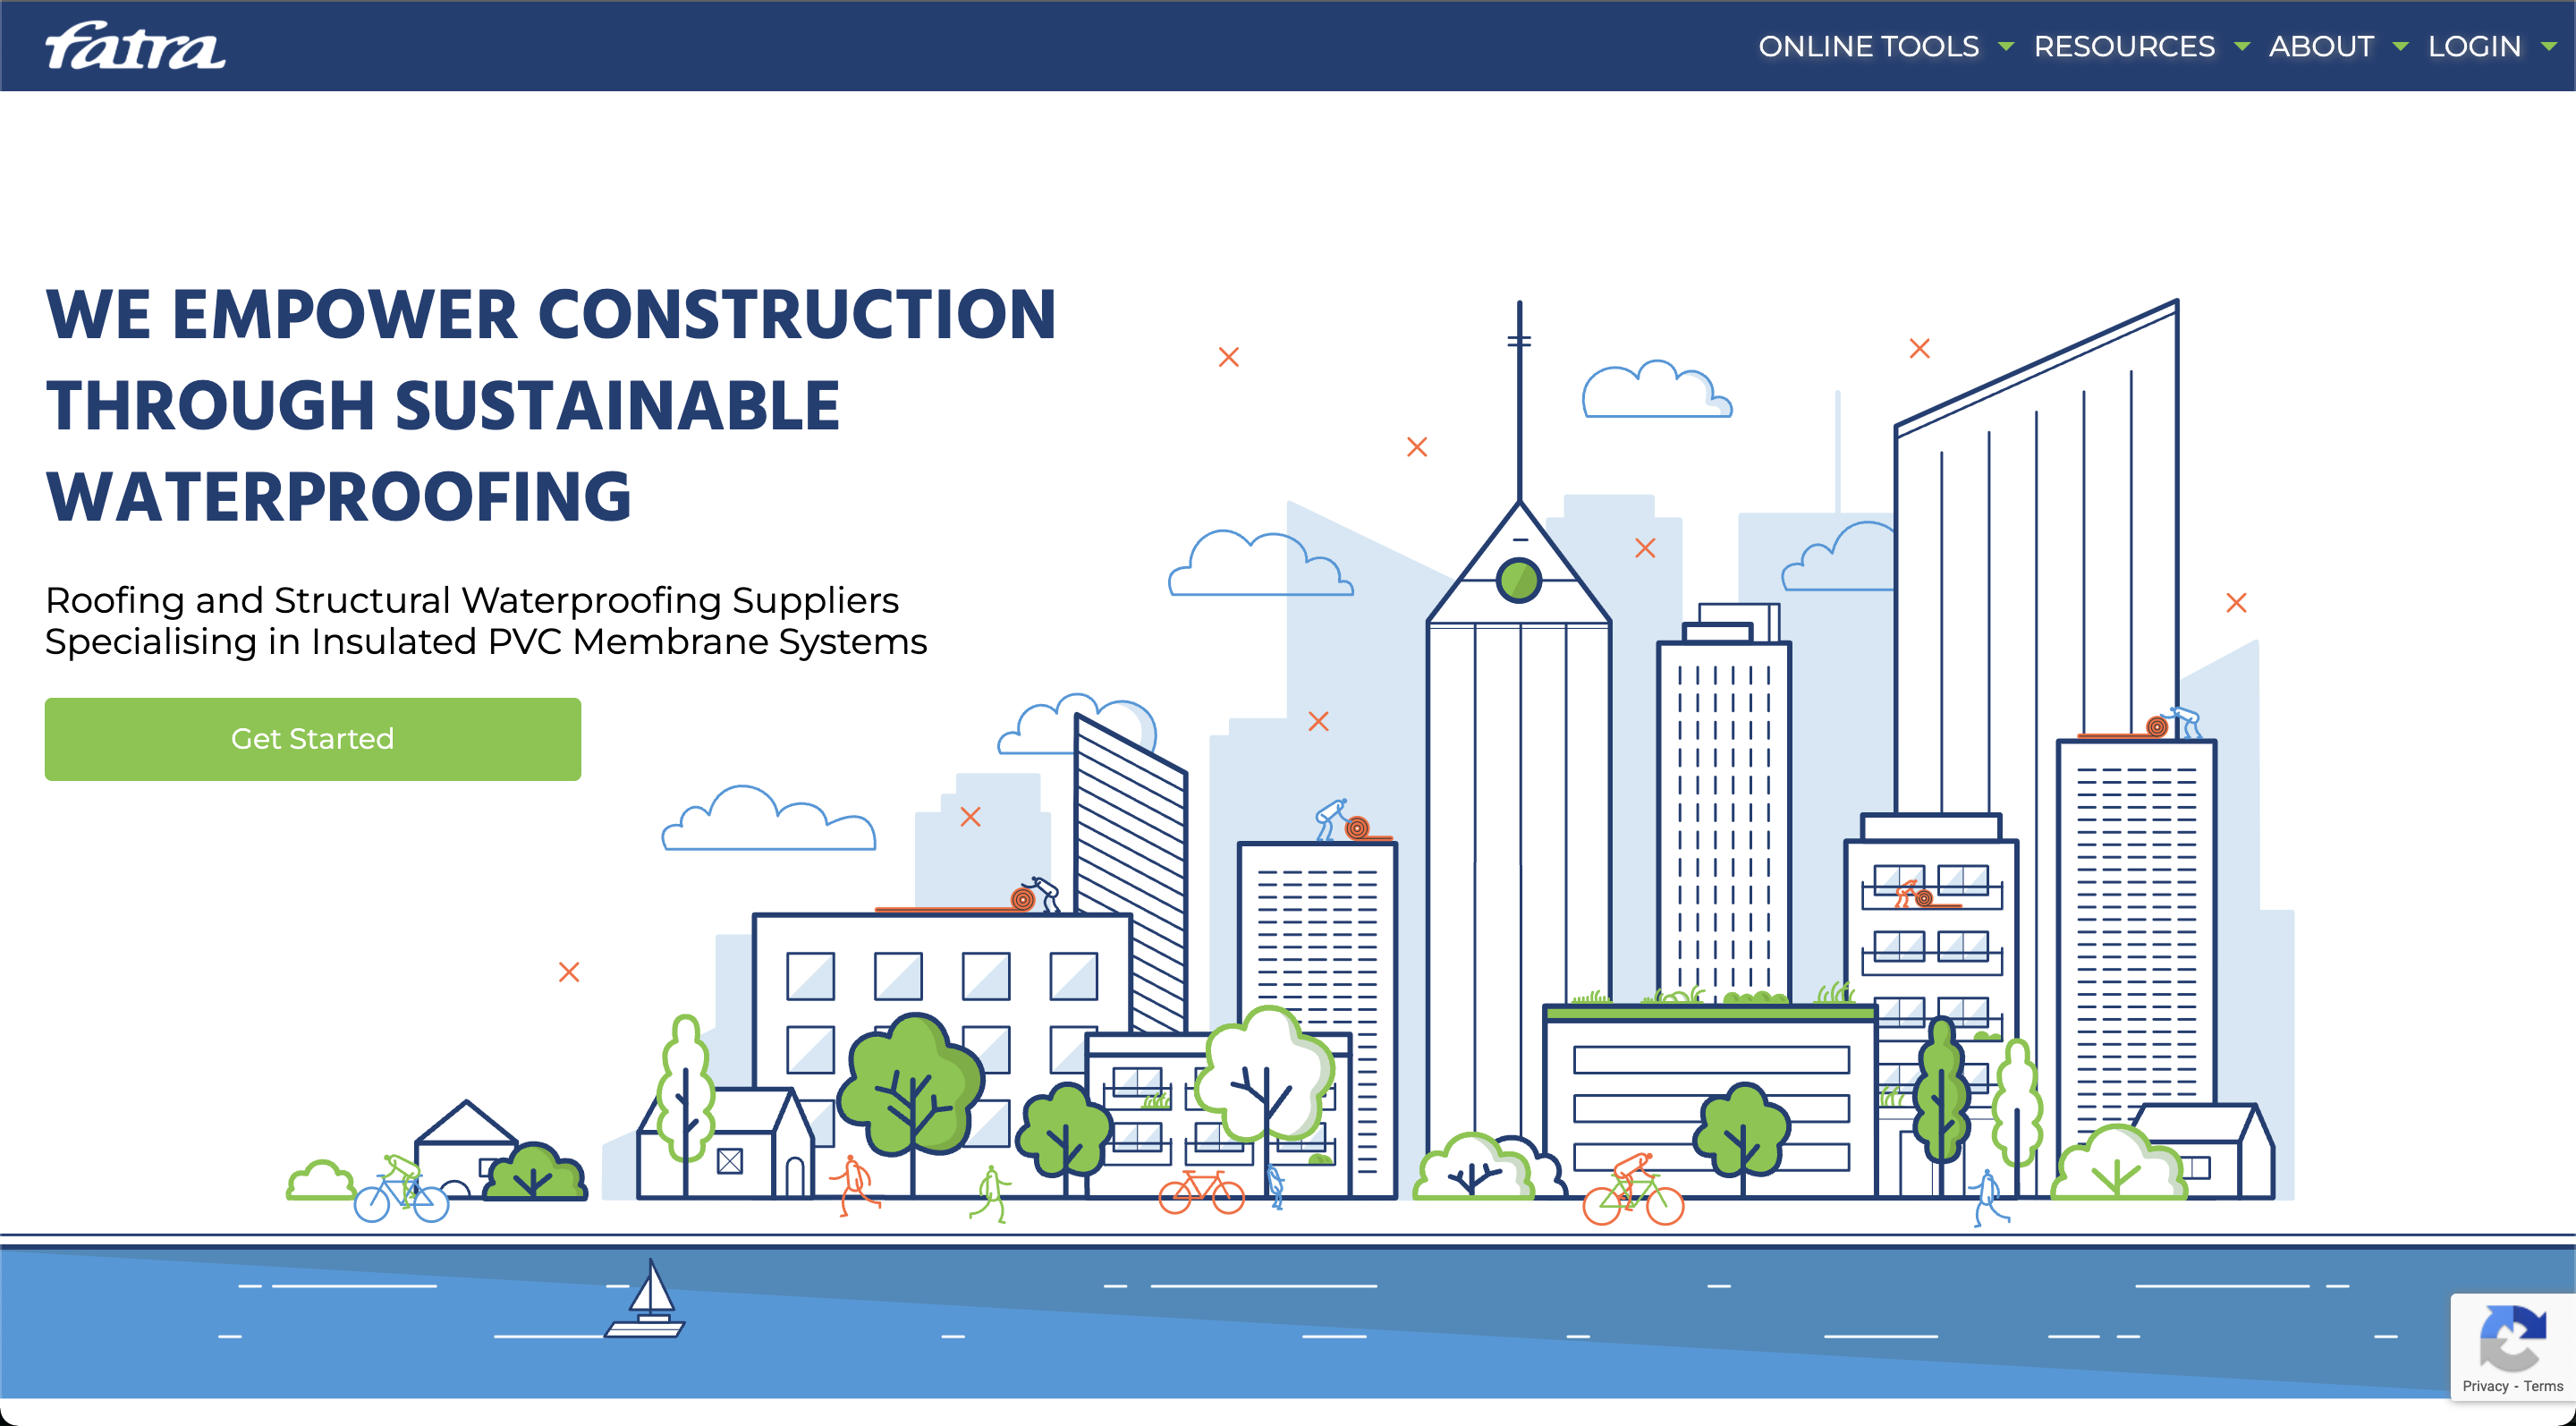This screenshot has height=1426, width=2576.
Task: Expand the arrow next to LOGIN
Action: tap(2549, 46)
